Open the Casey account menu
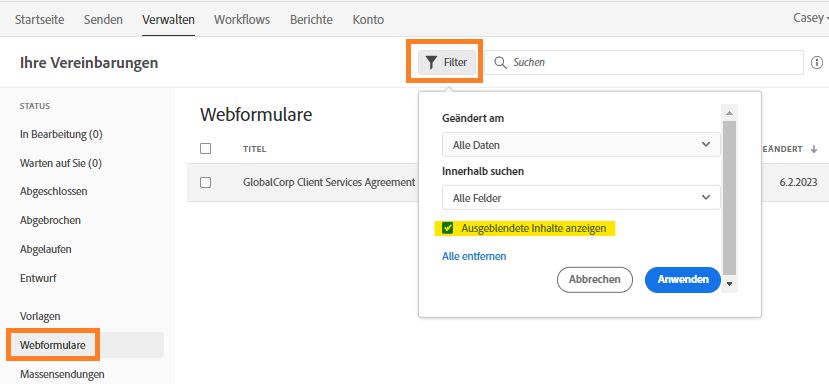The image size is (829, 384). click(x=810, y=18)
